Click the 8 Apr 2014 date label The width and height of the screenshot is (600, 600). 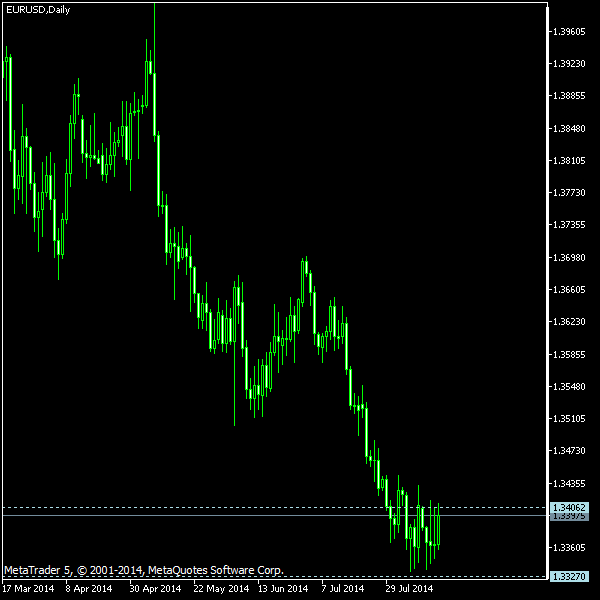click(89, 588)
